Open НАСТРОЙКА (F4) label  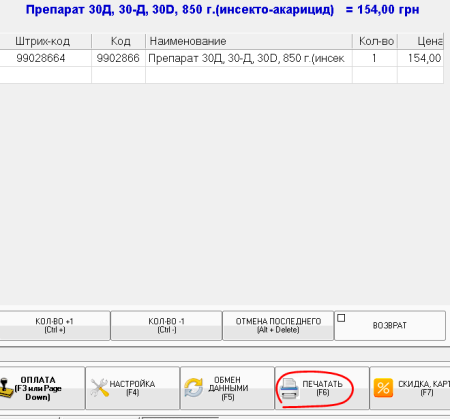tap(132, 388)
